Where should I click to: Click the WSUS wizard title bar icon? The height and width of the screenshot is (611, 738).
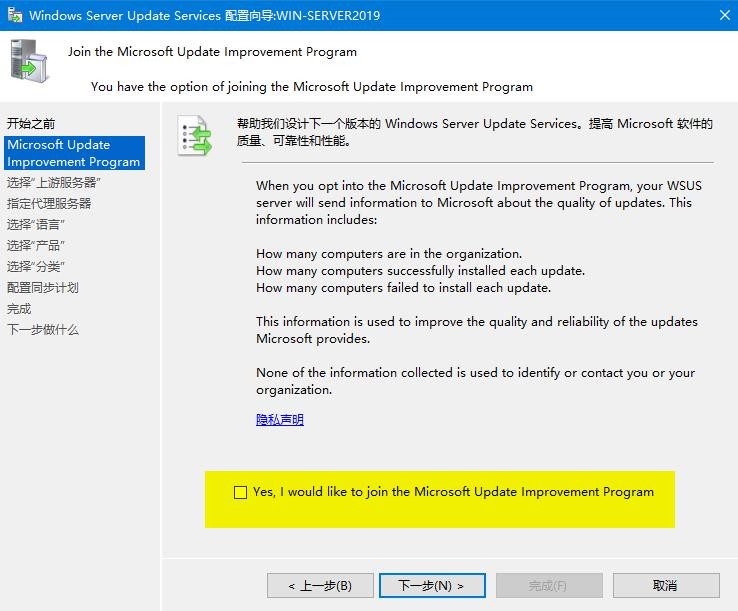pyautogui.click(x=14, y=16)
